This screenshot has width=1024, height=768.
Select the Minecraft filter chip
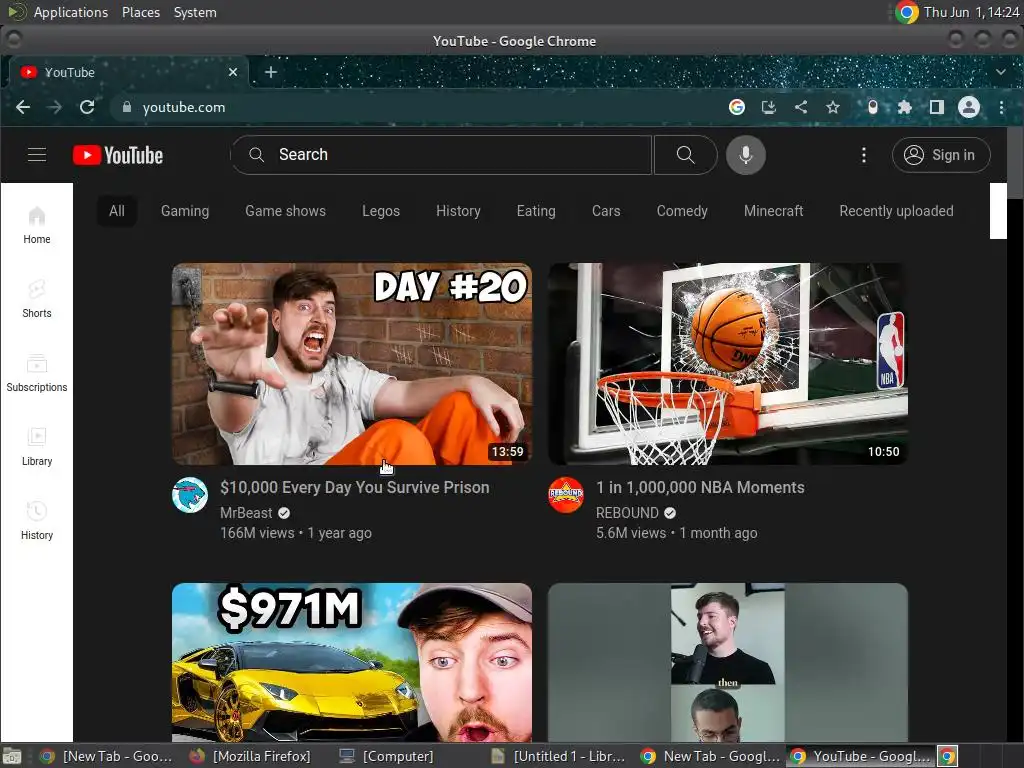coord(773,211)
